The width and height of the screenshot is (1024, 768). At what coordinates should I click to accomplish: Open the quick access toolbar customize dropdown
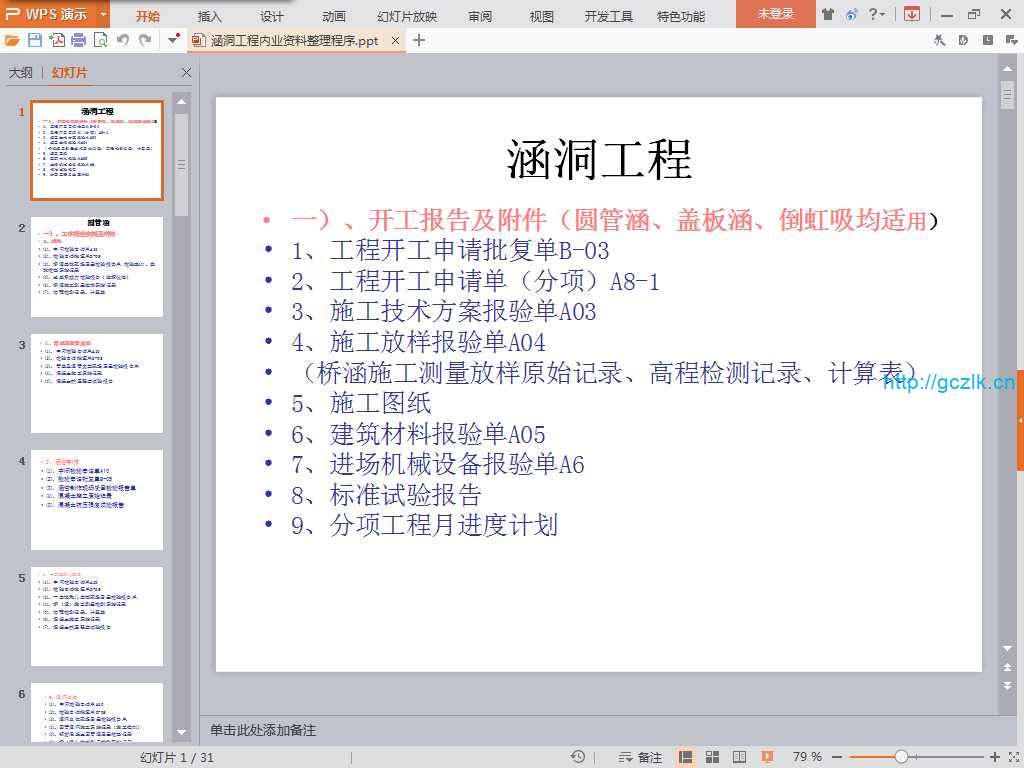(x=173, y=40)
